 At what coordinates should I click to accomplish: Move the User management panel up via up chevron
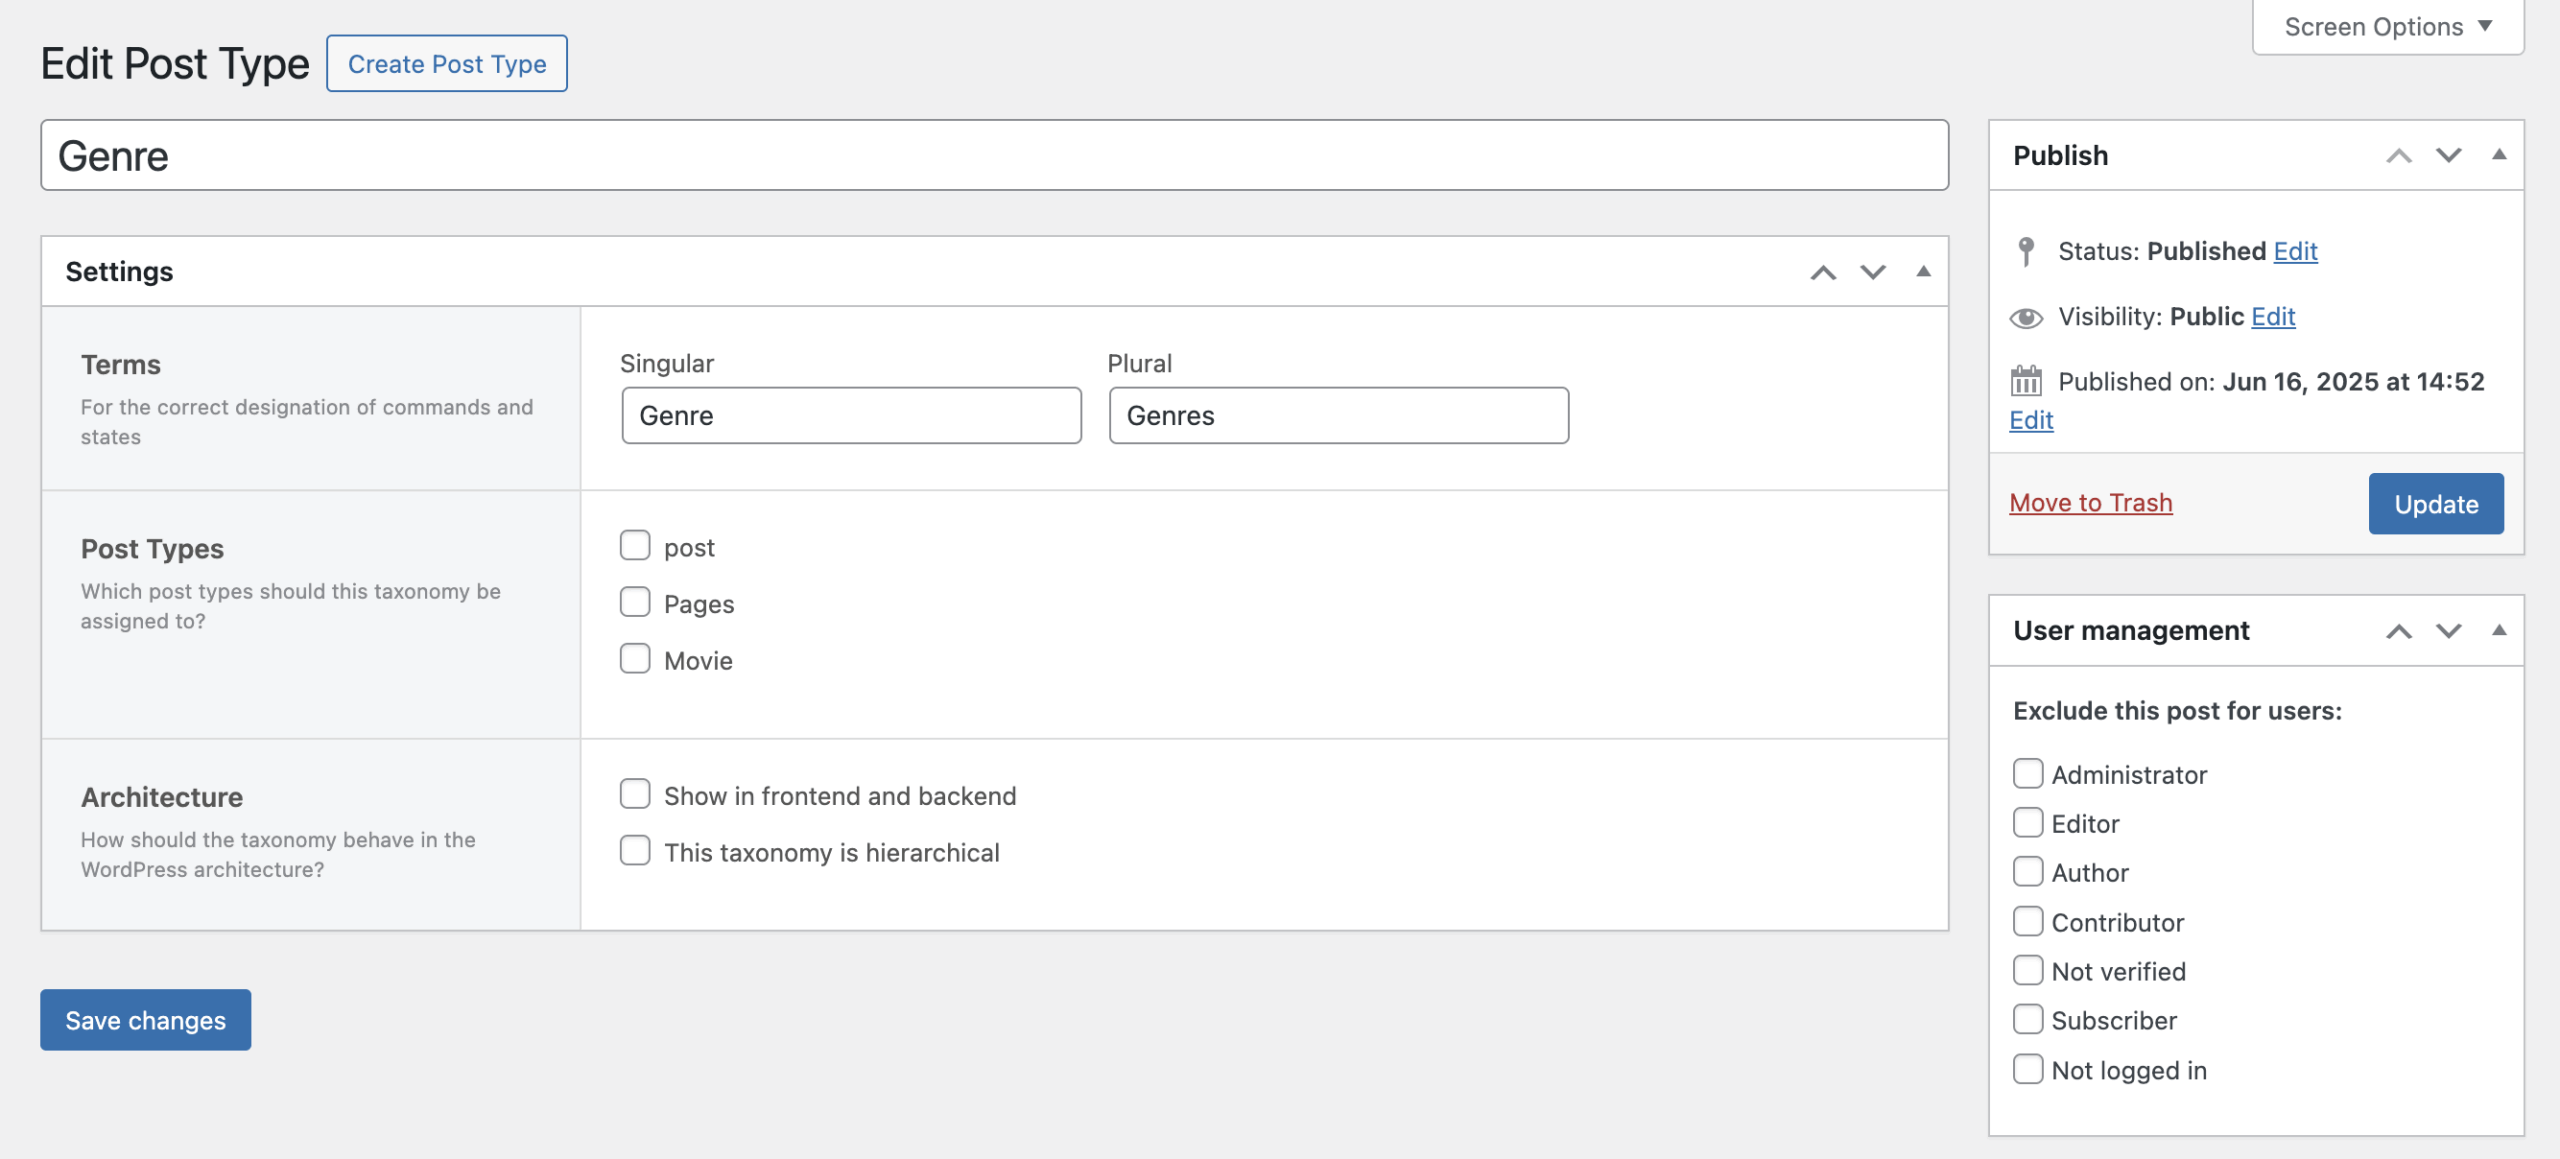(2399, 631)
